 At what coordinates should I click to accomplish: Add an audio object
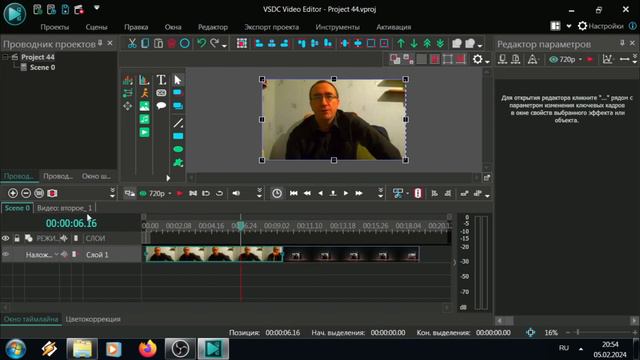coord(144,119)
